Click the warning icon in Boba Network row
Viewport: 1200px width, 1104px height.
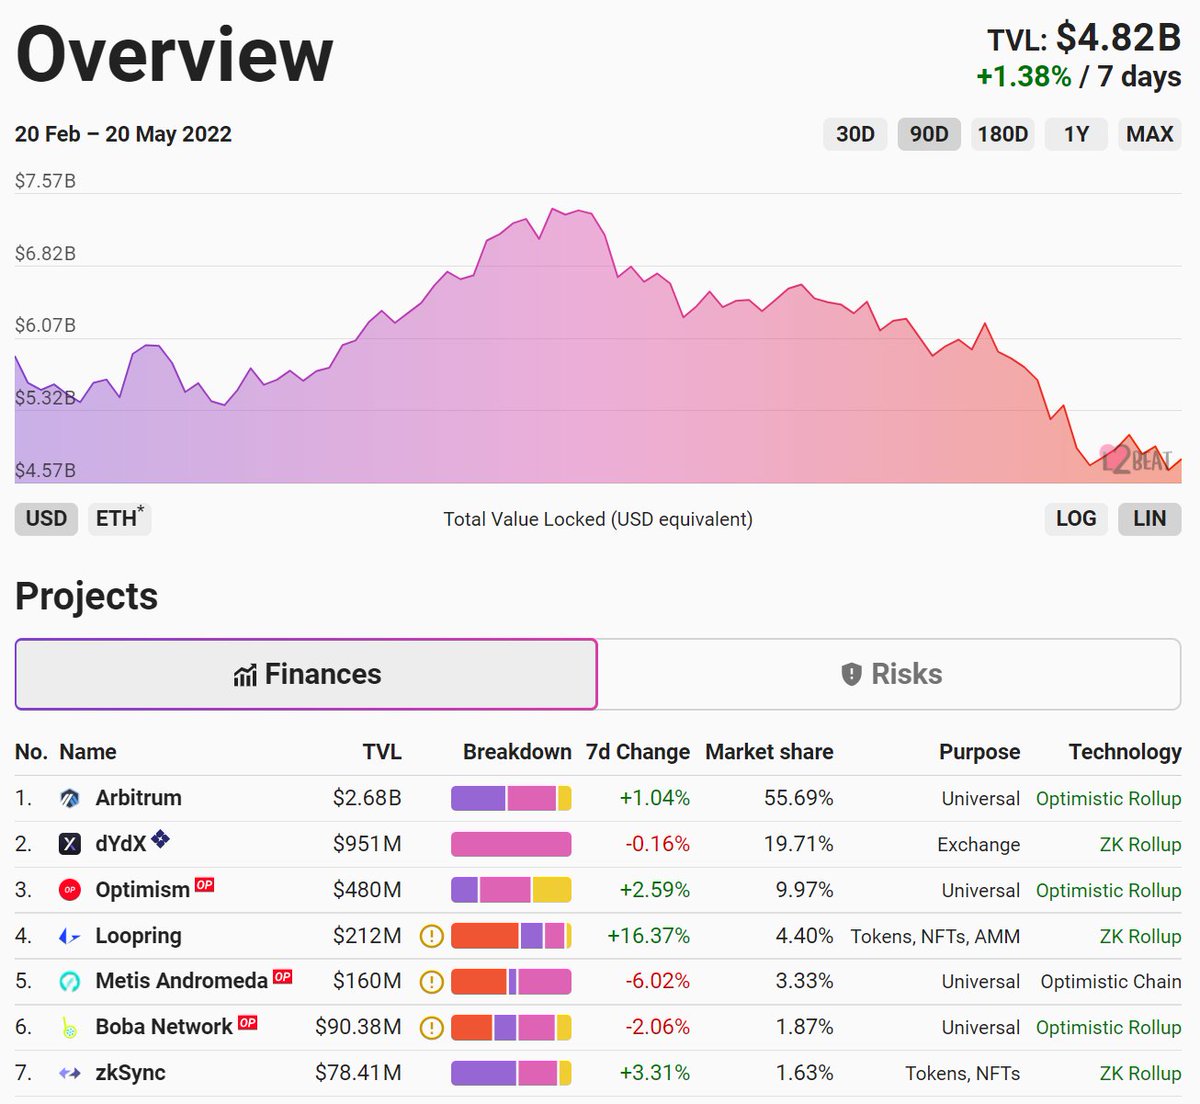(431, 1027)
